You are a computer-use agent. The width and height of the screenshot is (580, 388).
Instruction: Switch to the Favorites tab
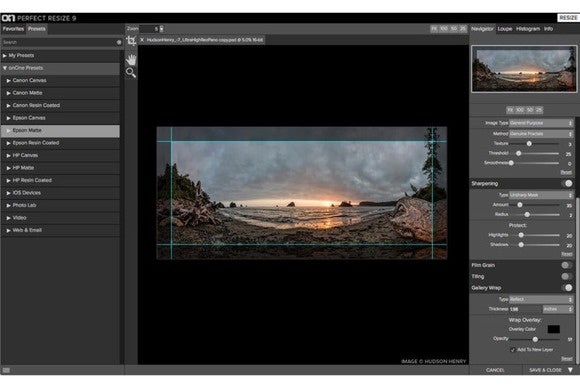coord(13,29)
